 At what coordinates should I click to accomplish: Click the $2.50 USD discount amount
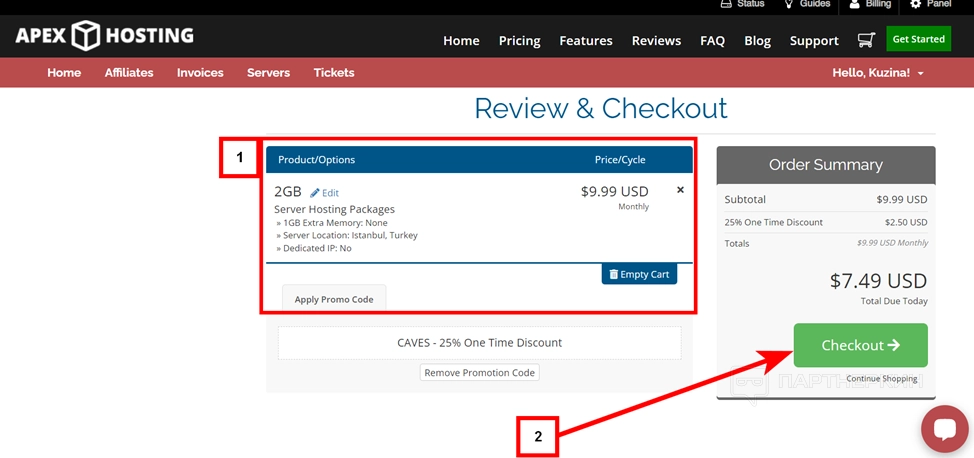pyautogui.click(x=906, y=222)
